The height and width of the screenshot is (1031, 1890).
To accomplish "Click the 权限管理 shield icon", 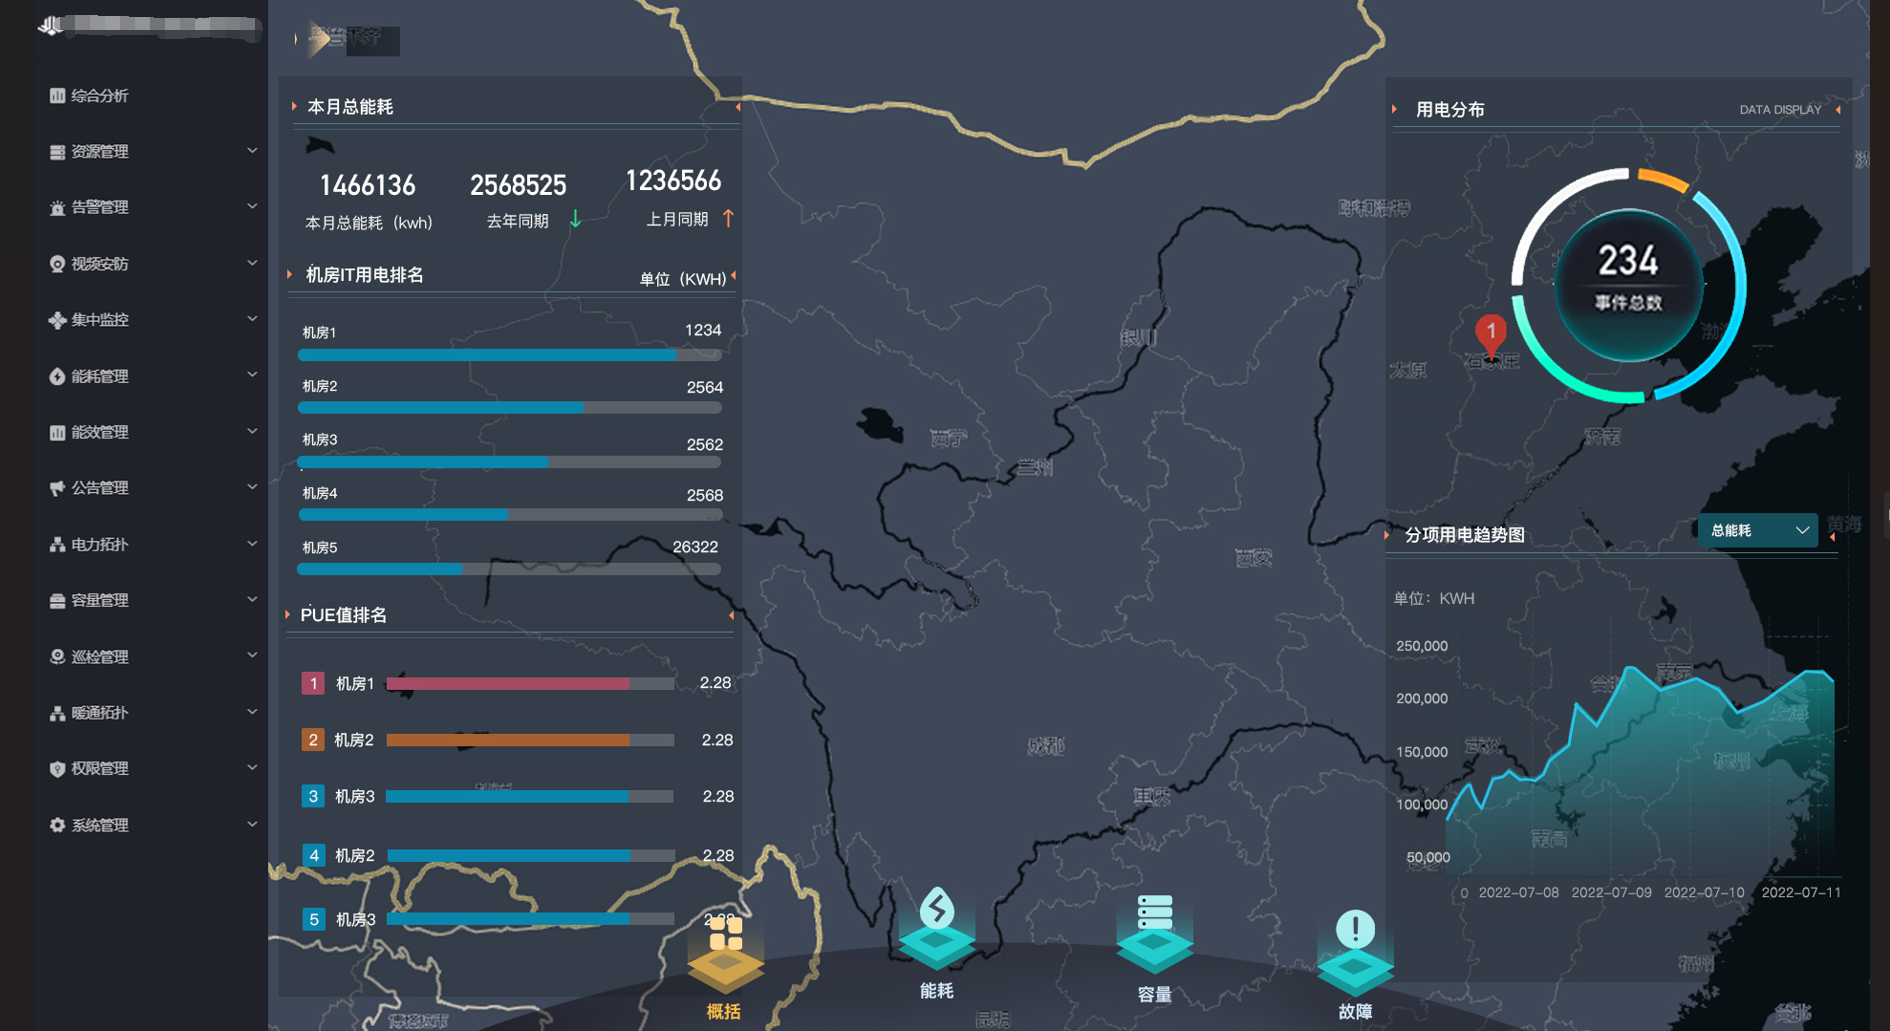I will tap(57, 769).
